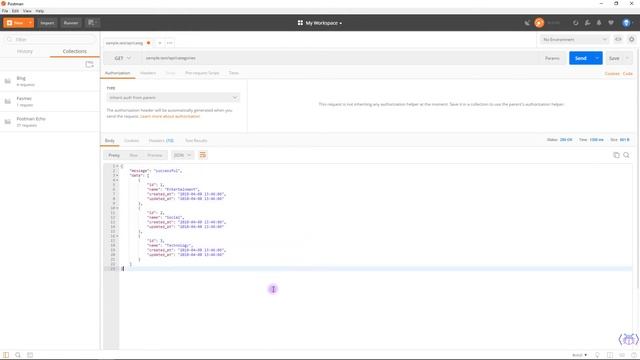
Task: Open the File menu
Action: pyautogui.click(x=5, y=11)
